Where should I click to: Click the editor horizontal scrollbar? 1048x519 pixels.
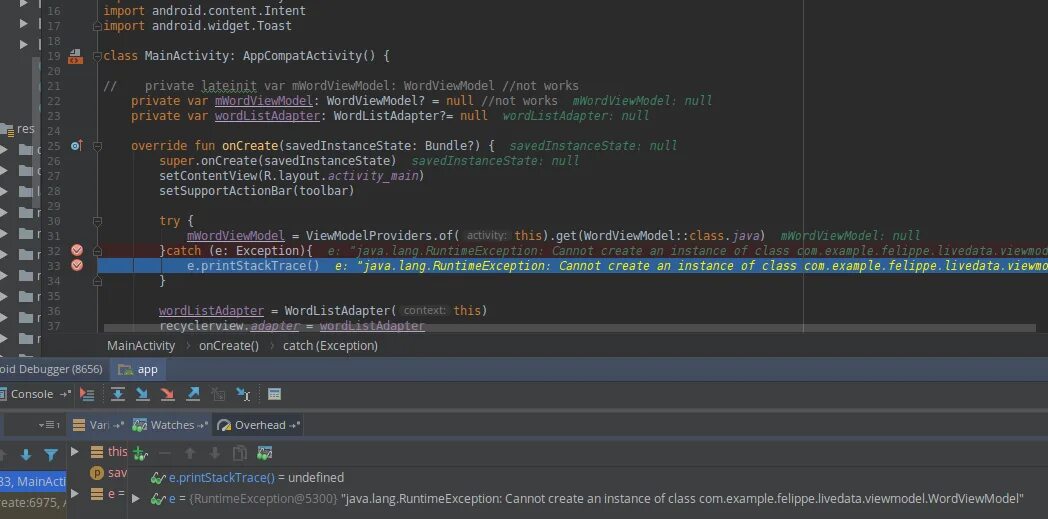coord(569,329)
